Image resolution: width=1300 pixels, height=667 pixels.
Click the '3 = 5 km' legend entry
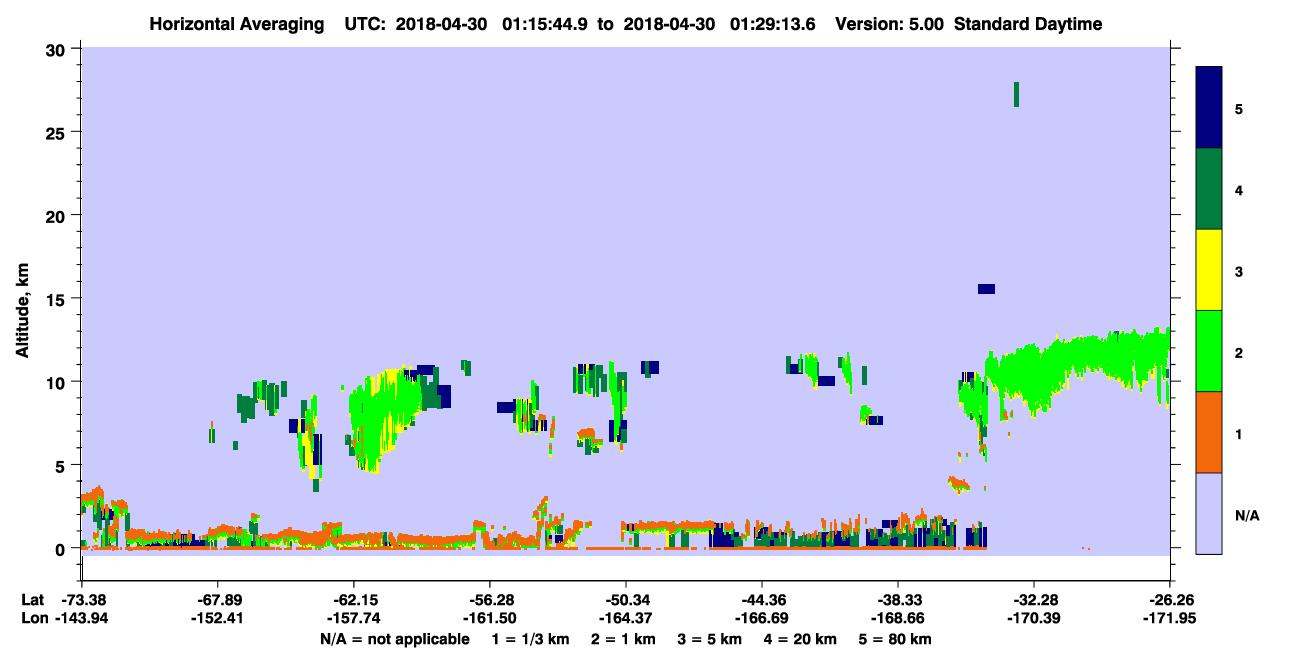pos(708,639)
